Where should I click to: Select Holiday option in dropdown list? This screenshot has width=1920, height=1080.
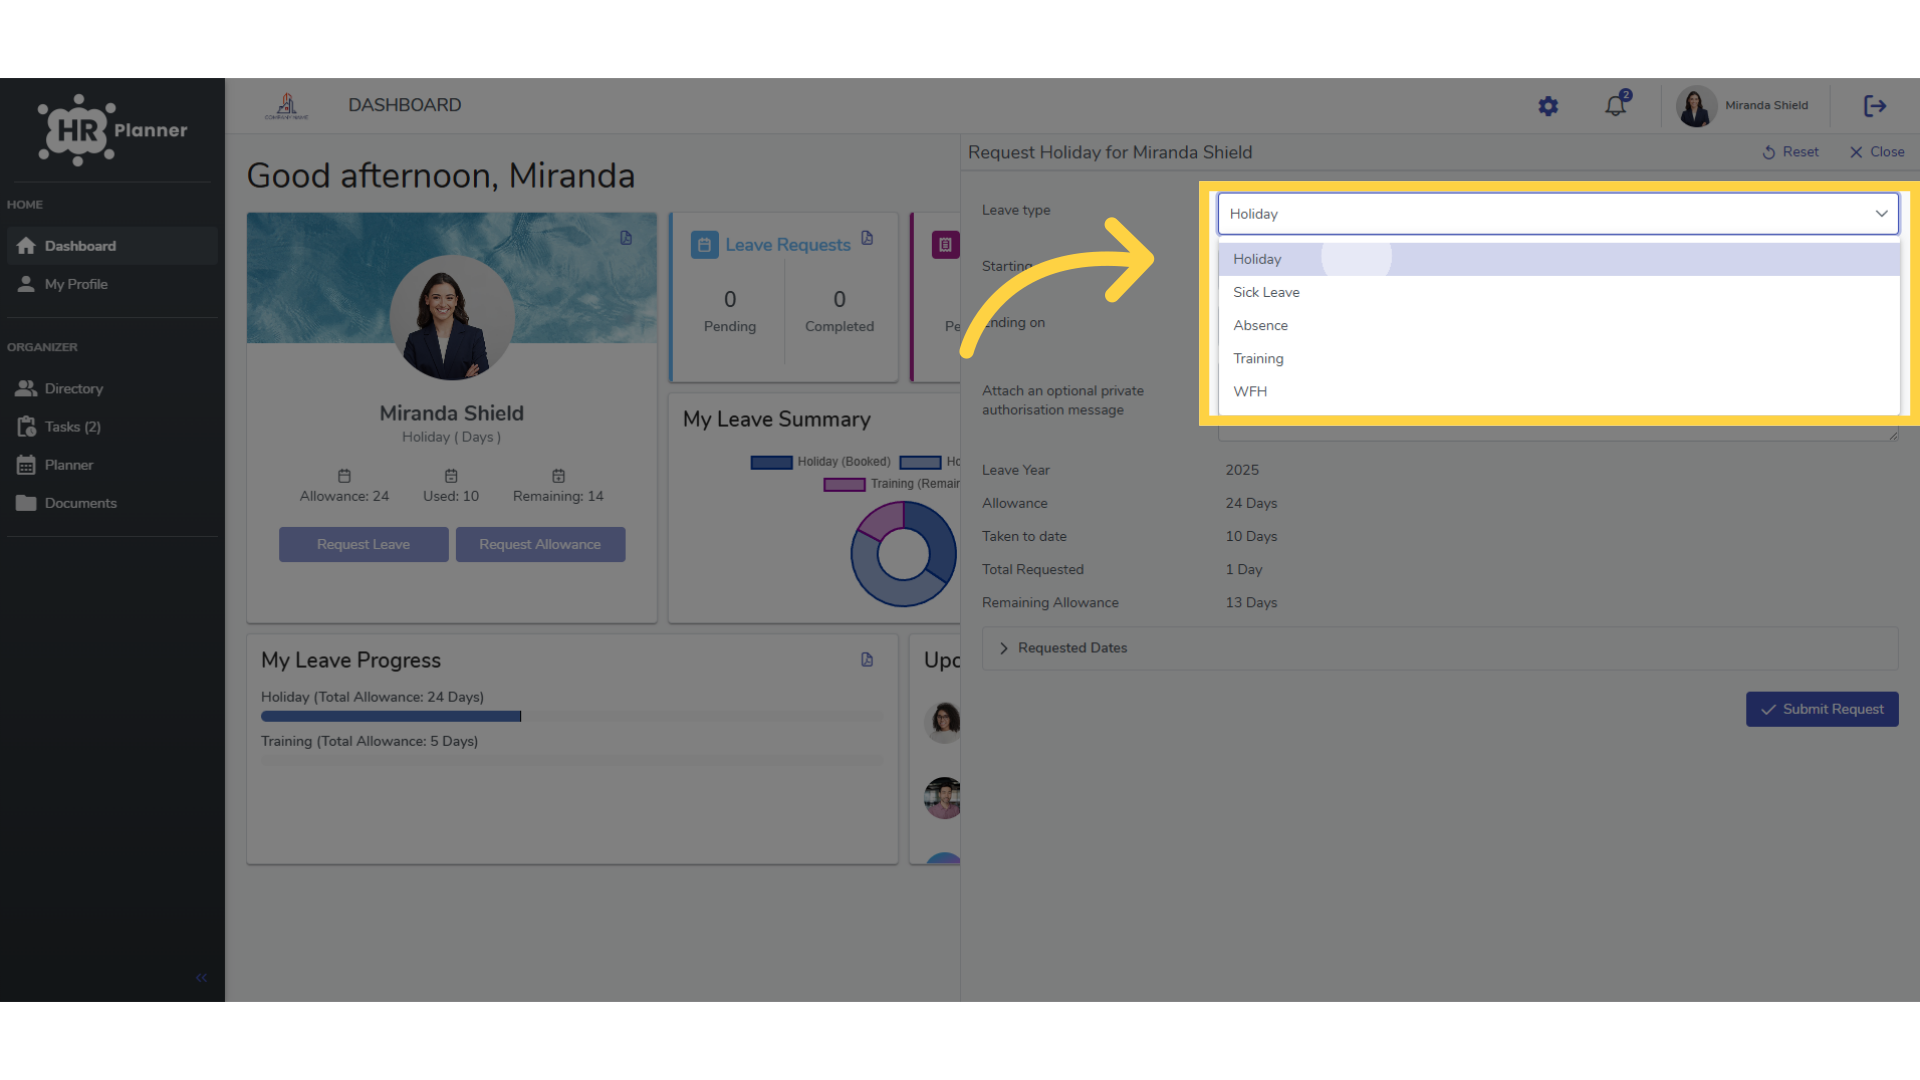1558,259
